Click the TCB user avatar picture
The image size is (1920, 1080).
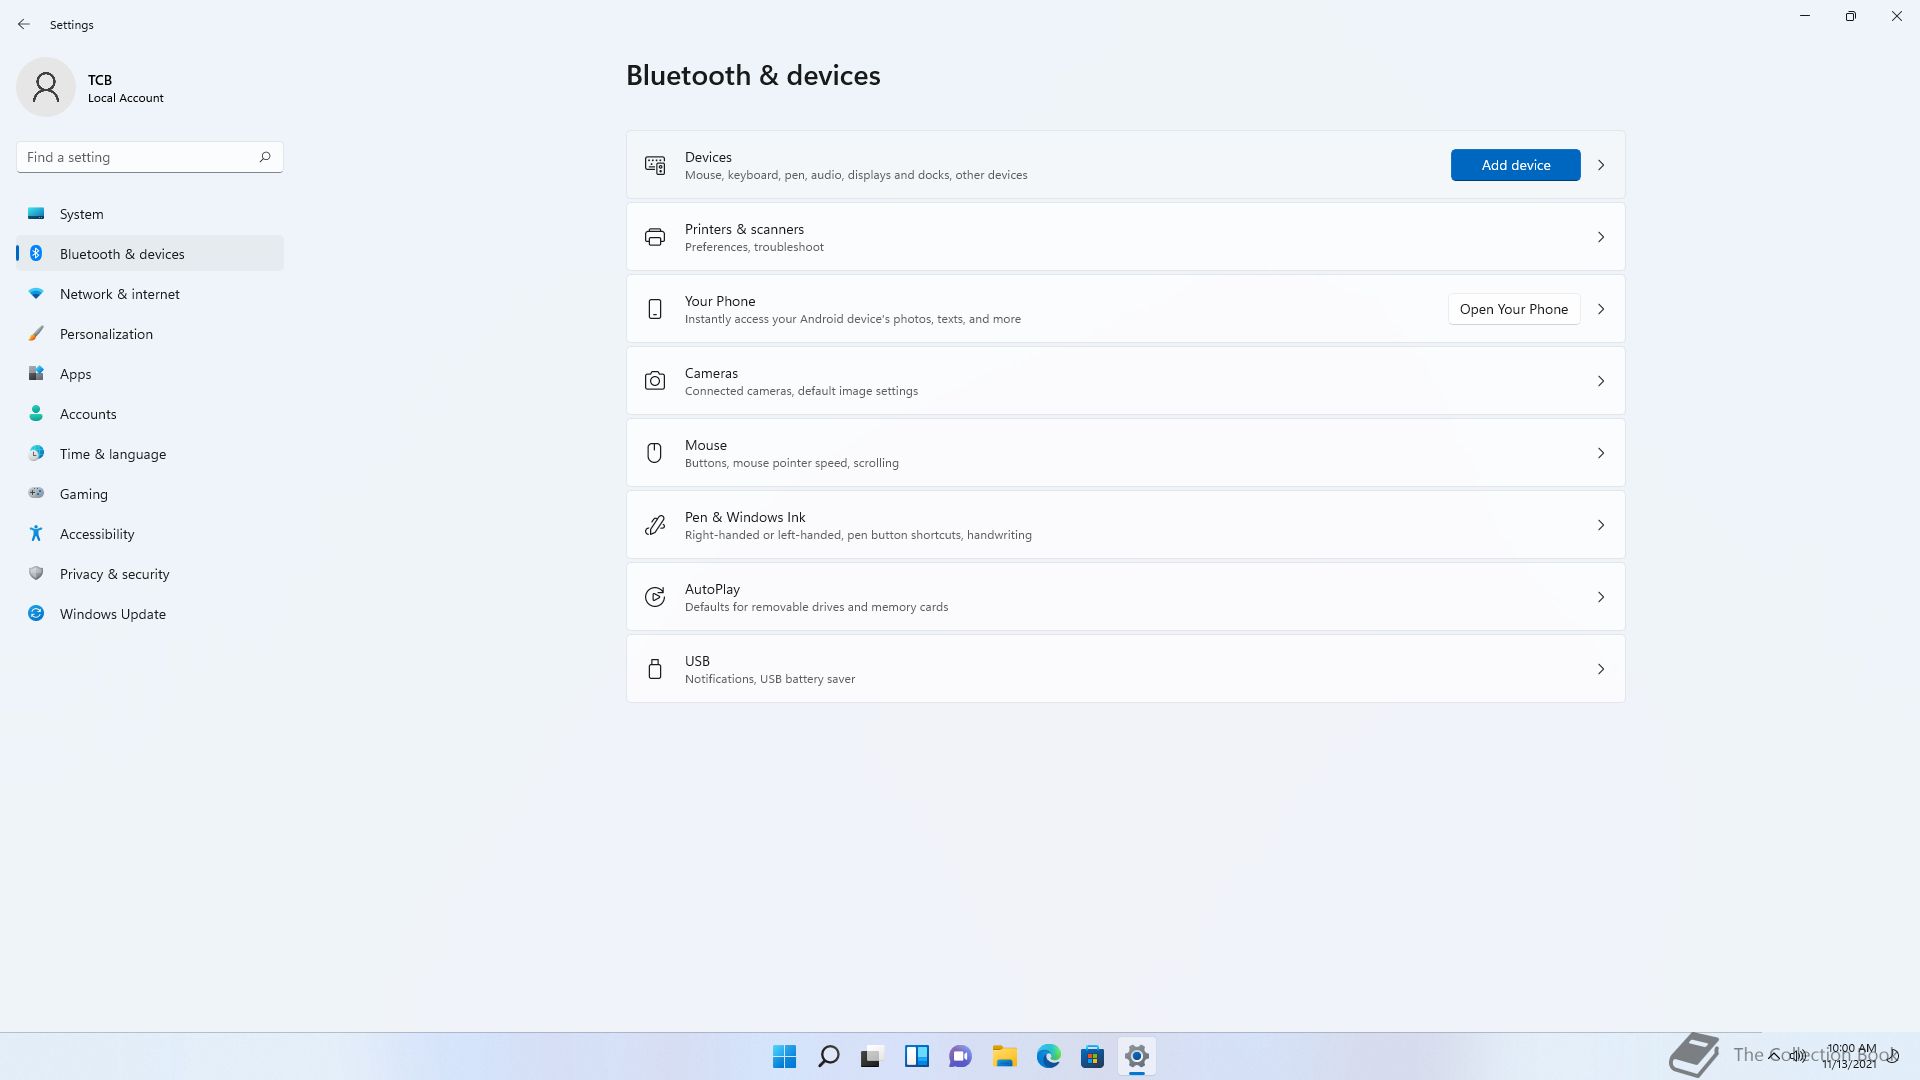46,87
